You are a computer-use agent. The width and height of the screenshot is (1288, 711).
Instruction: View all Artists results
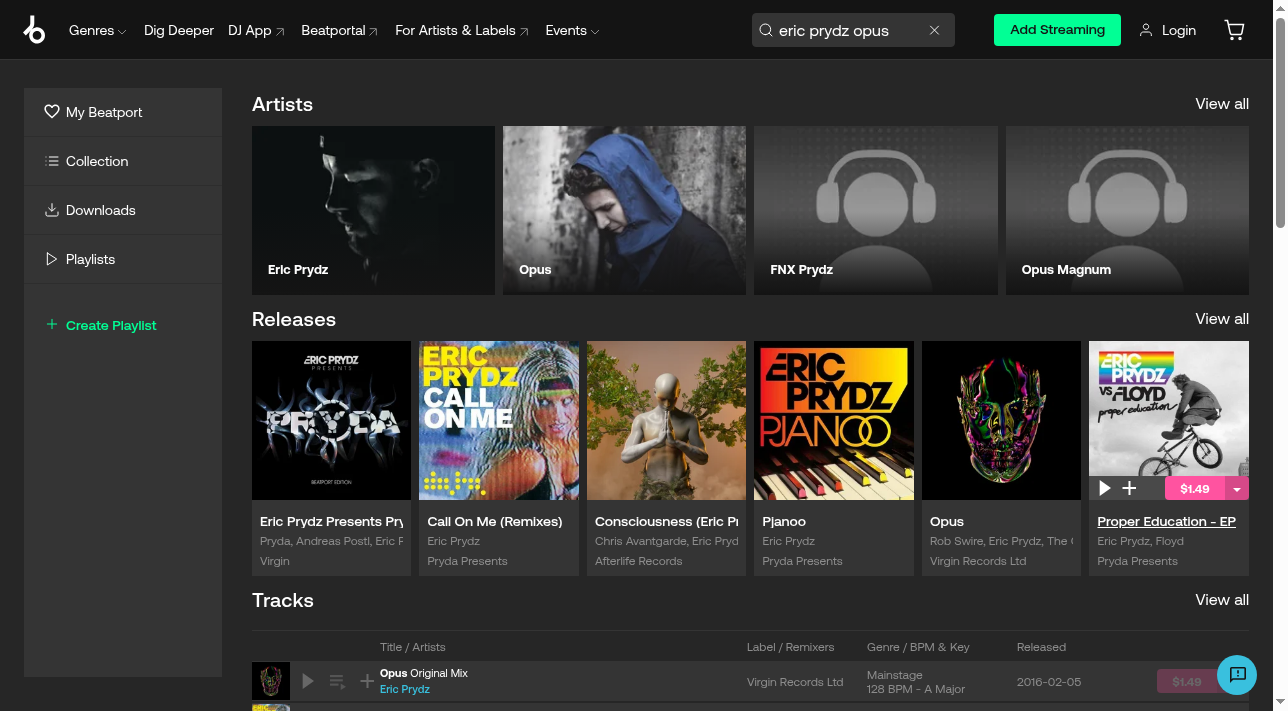click(1222, 104)
